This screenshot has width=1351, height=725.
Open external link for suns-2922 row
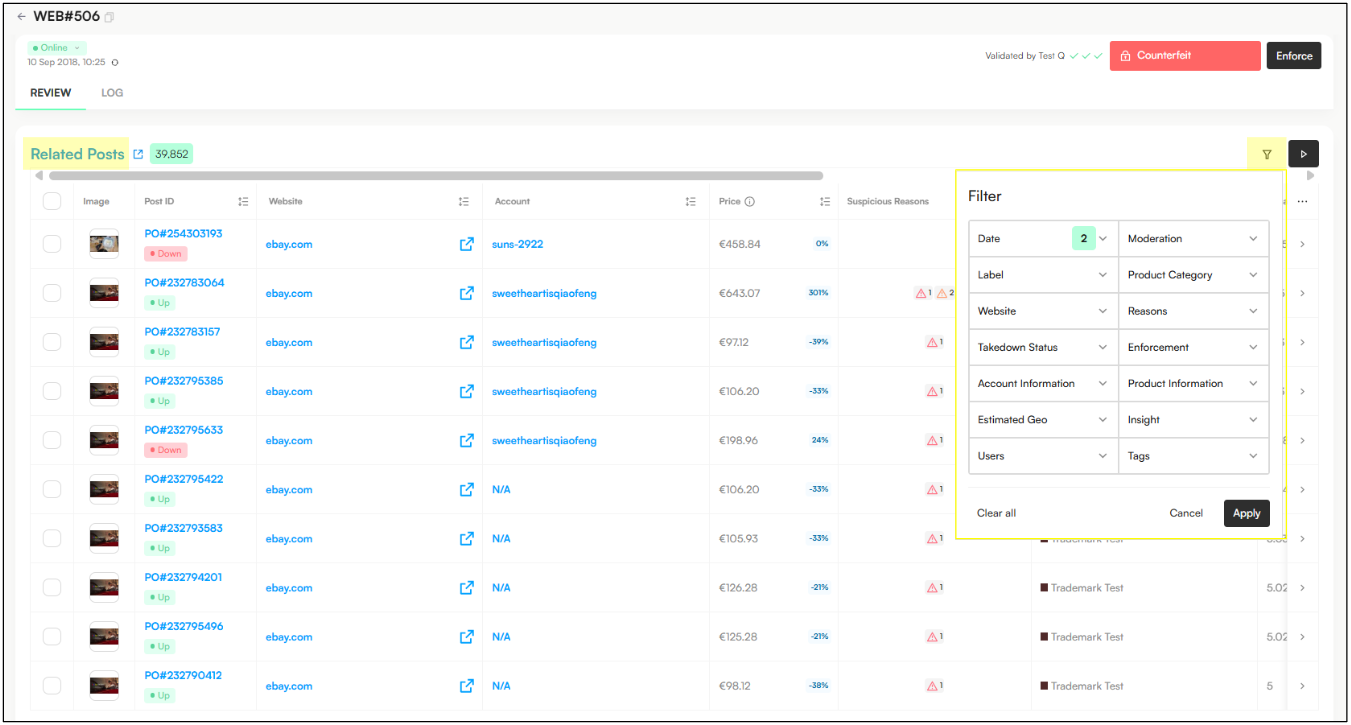click(466, 244)
